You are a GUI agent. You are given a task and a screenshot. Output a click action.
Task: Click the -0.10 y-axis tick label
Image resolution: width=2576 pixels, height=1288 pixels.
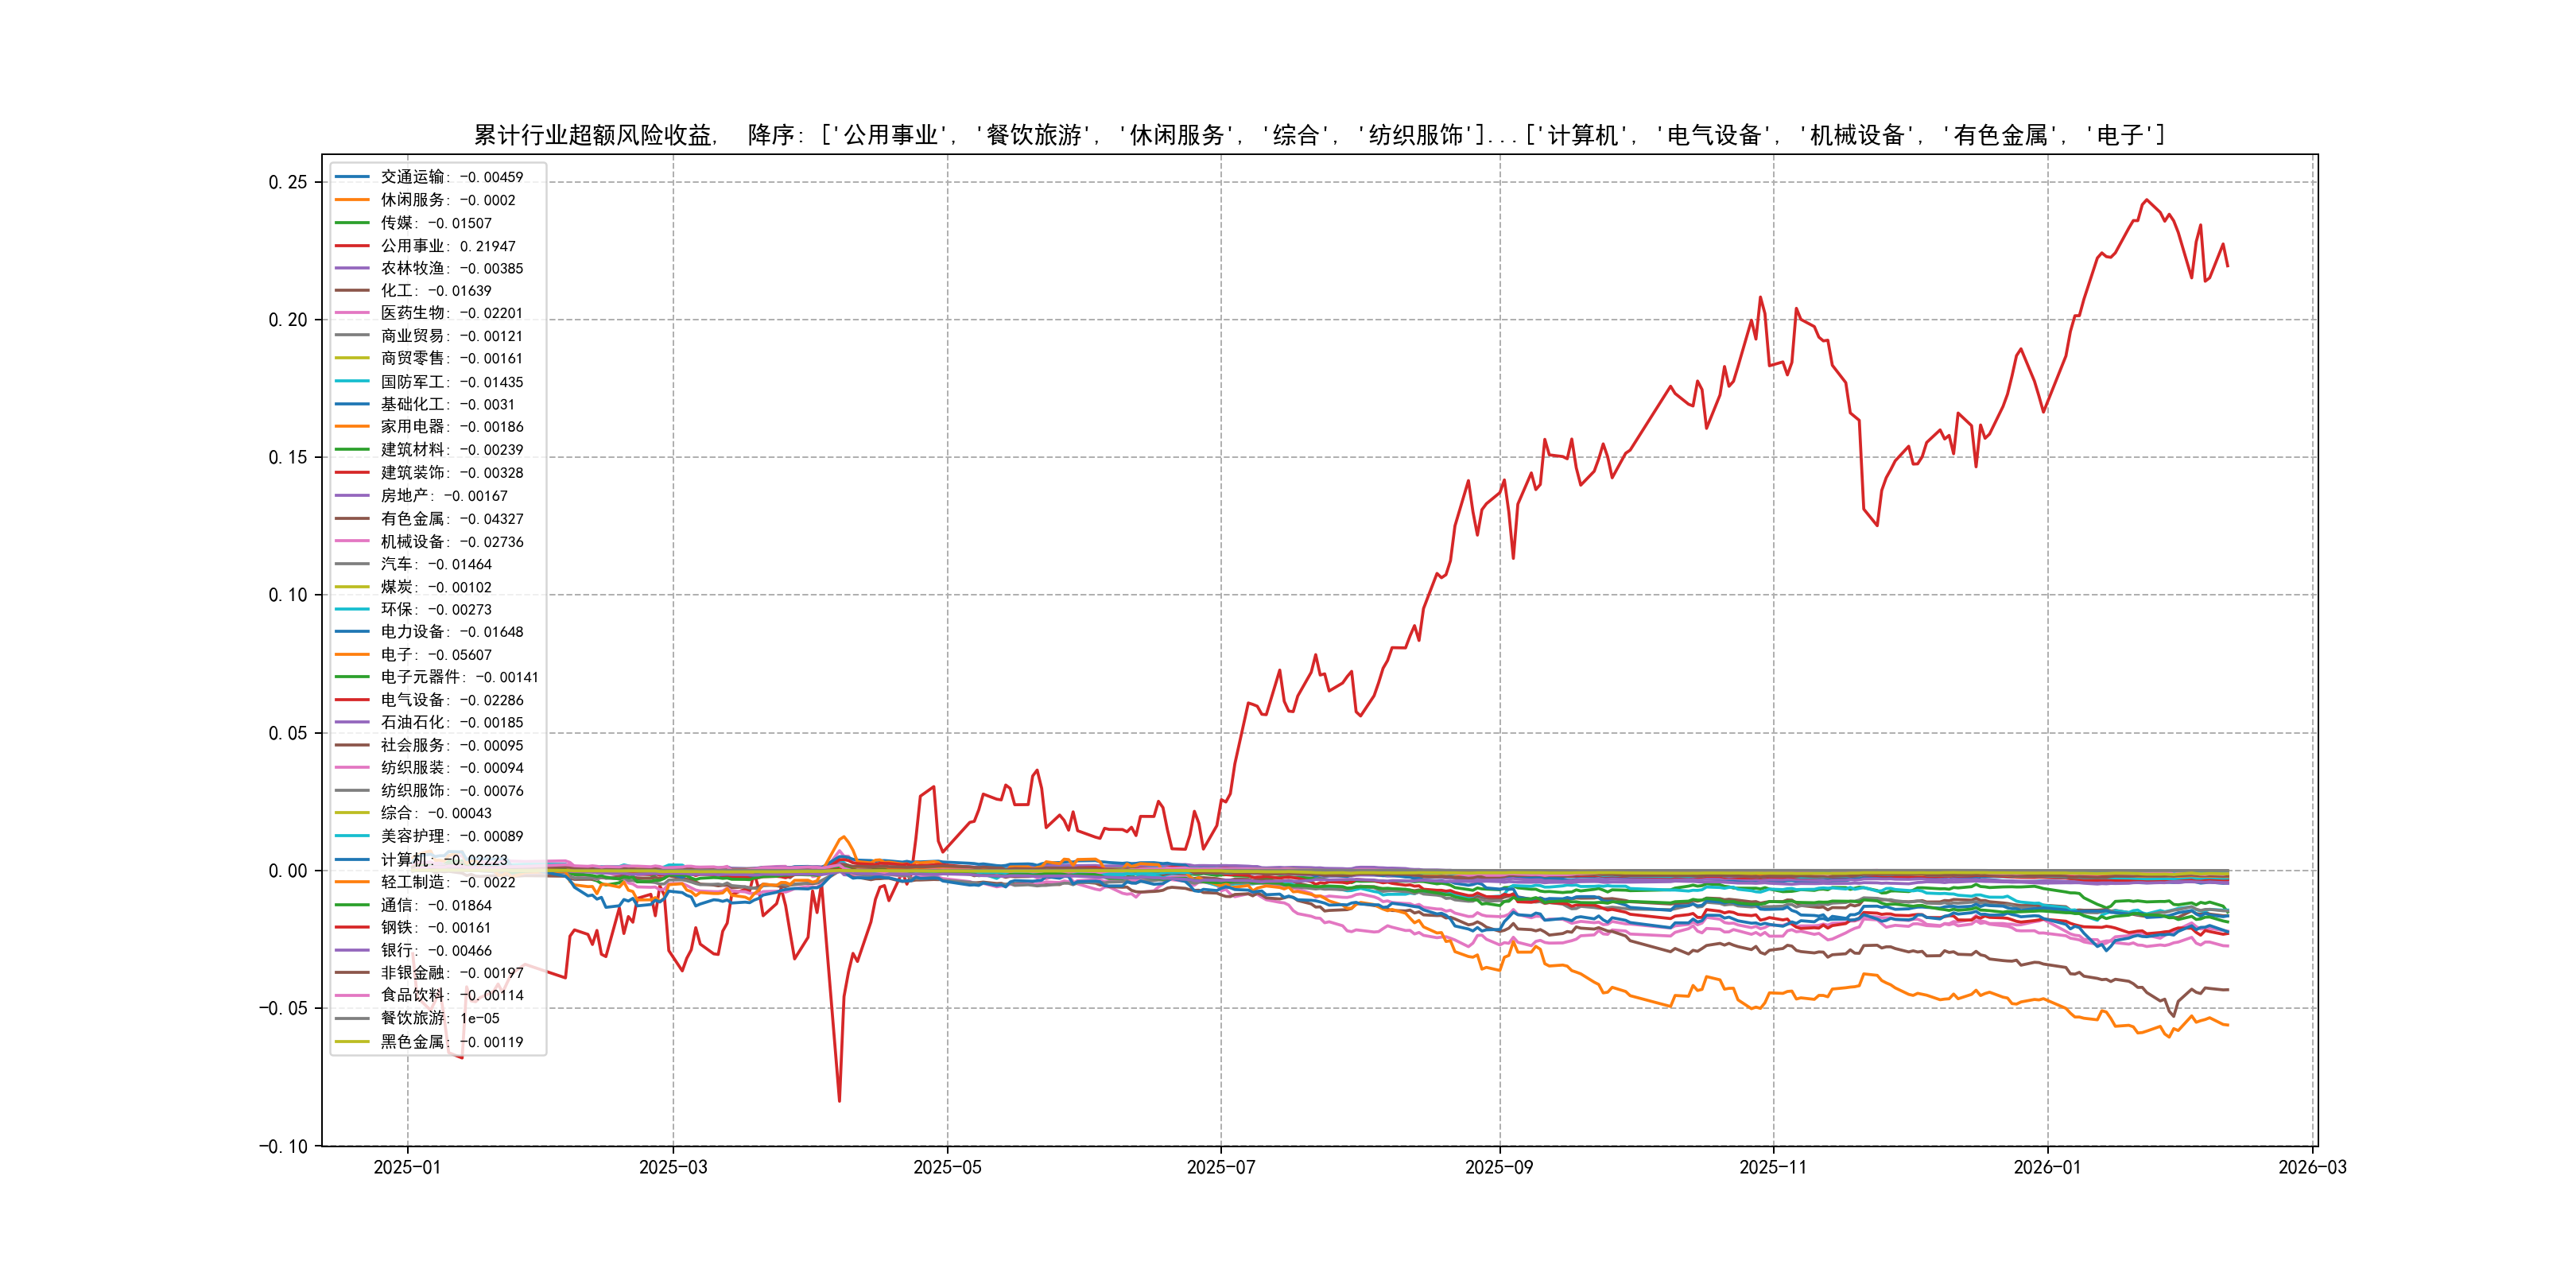(x=283, y=1147)
